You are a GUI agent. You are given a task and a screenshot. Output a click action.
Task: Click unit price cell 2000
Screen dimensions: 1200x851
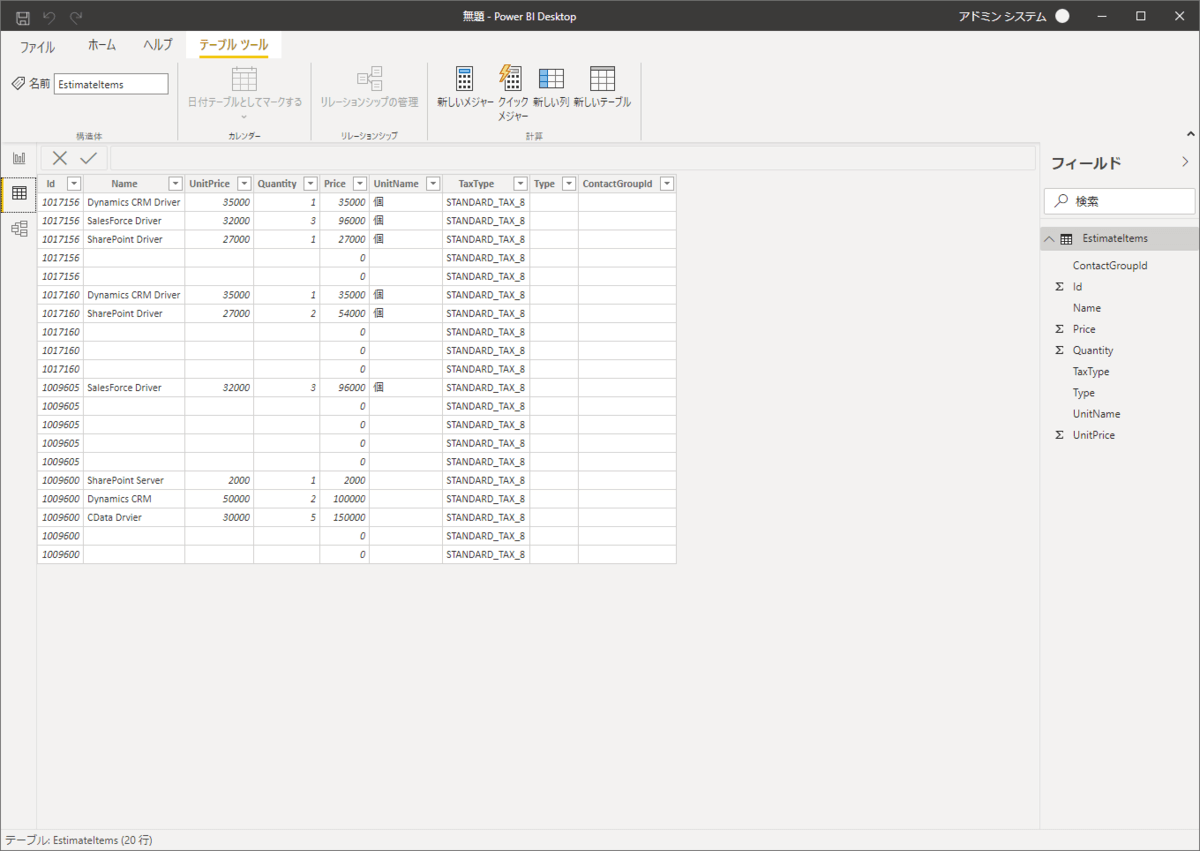(219, 480)
